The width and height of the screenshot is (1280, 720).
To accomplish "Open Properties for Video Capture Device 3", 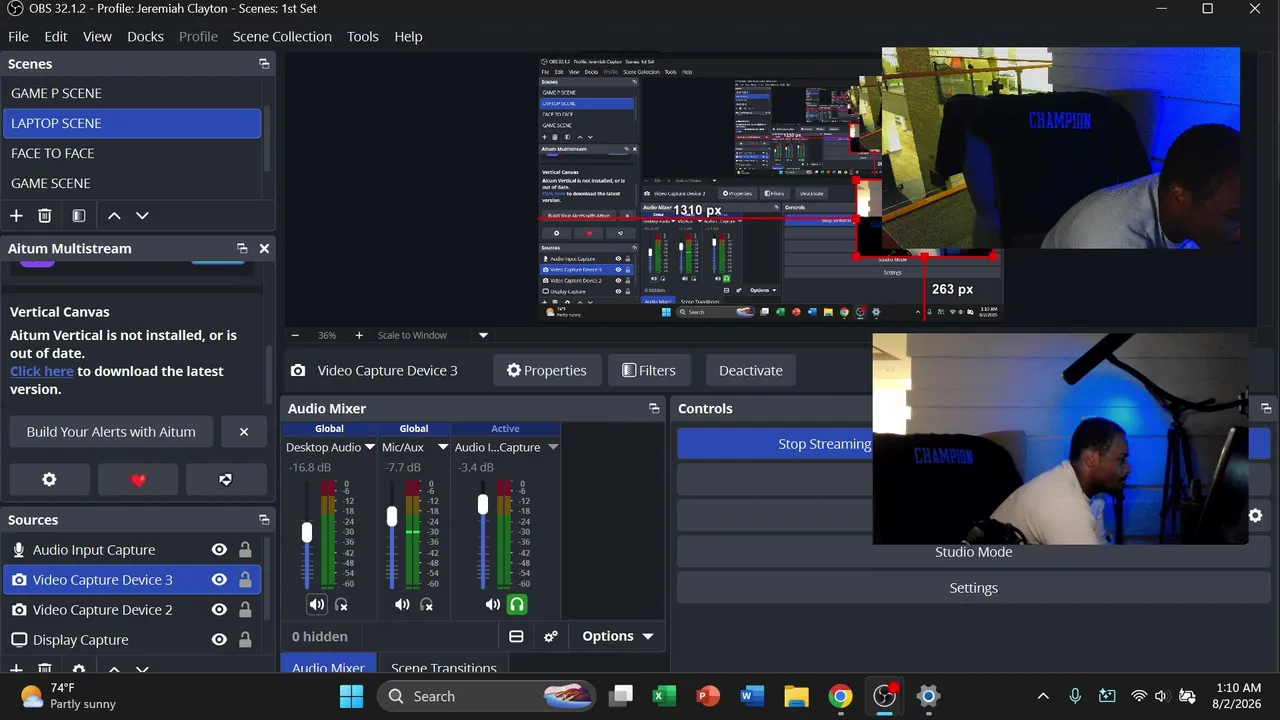I will [547, 370].
